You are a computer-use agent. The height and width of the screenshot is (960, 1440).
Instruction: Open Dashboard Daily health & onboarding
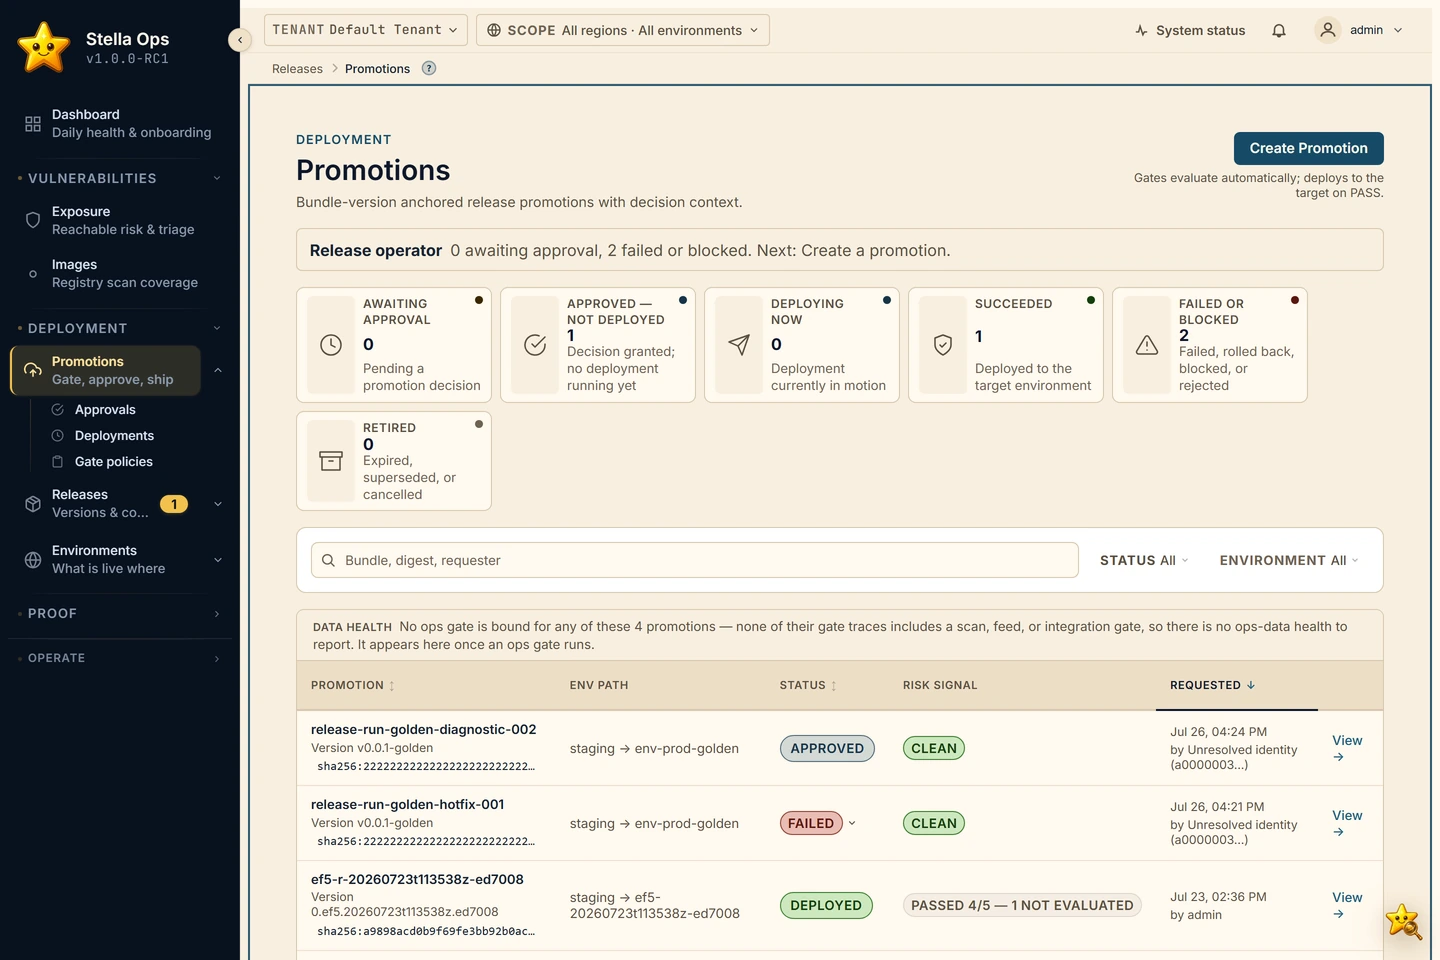coord(120,124)
